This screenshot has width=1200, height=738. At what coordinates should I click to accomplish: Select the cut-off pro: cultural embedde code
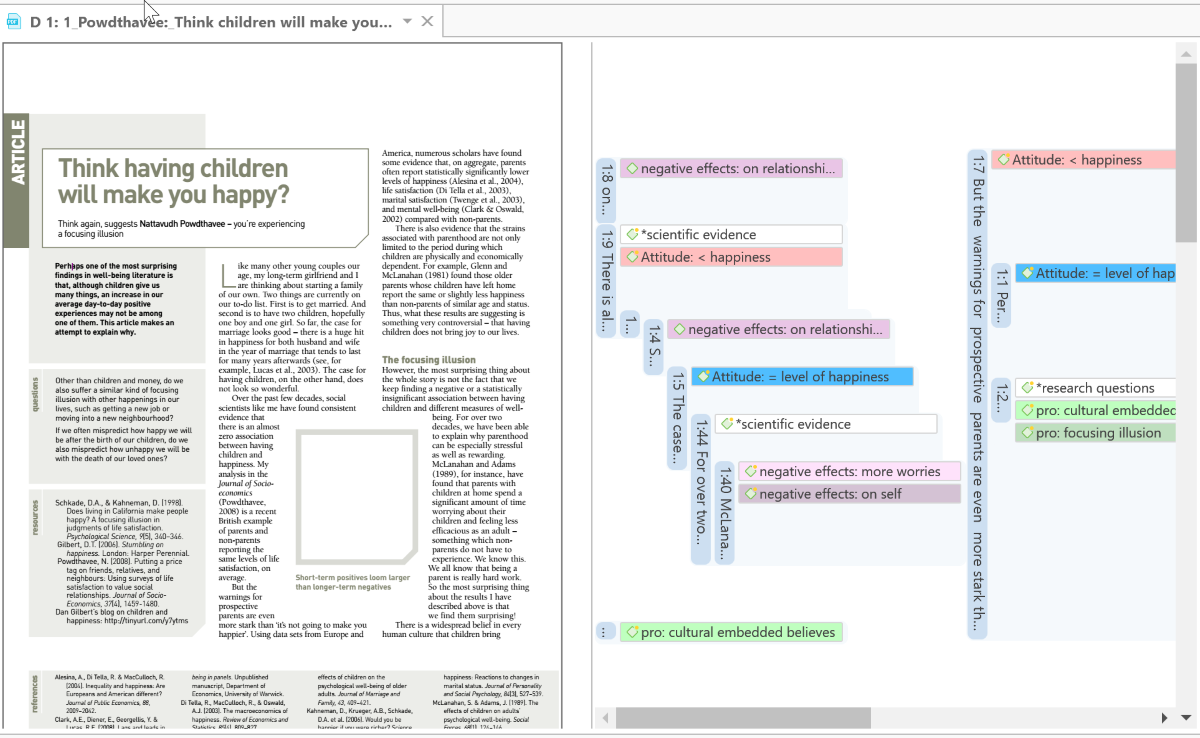click(x=1095, y=410)
